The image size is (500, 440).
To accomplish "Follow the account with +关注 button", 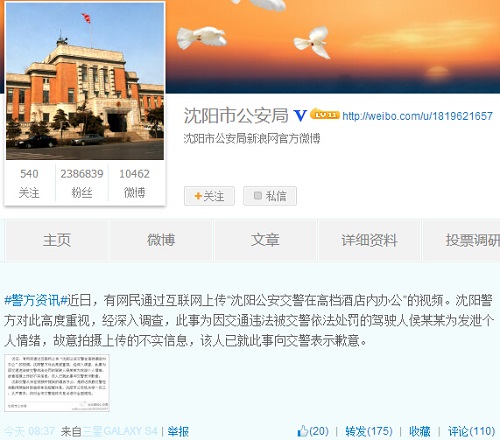I will point(209,196).
